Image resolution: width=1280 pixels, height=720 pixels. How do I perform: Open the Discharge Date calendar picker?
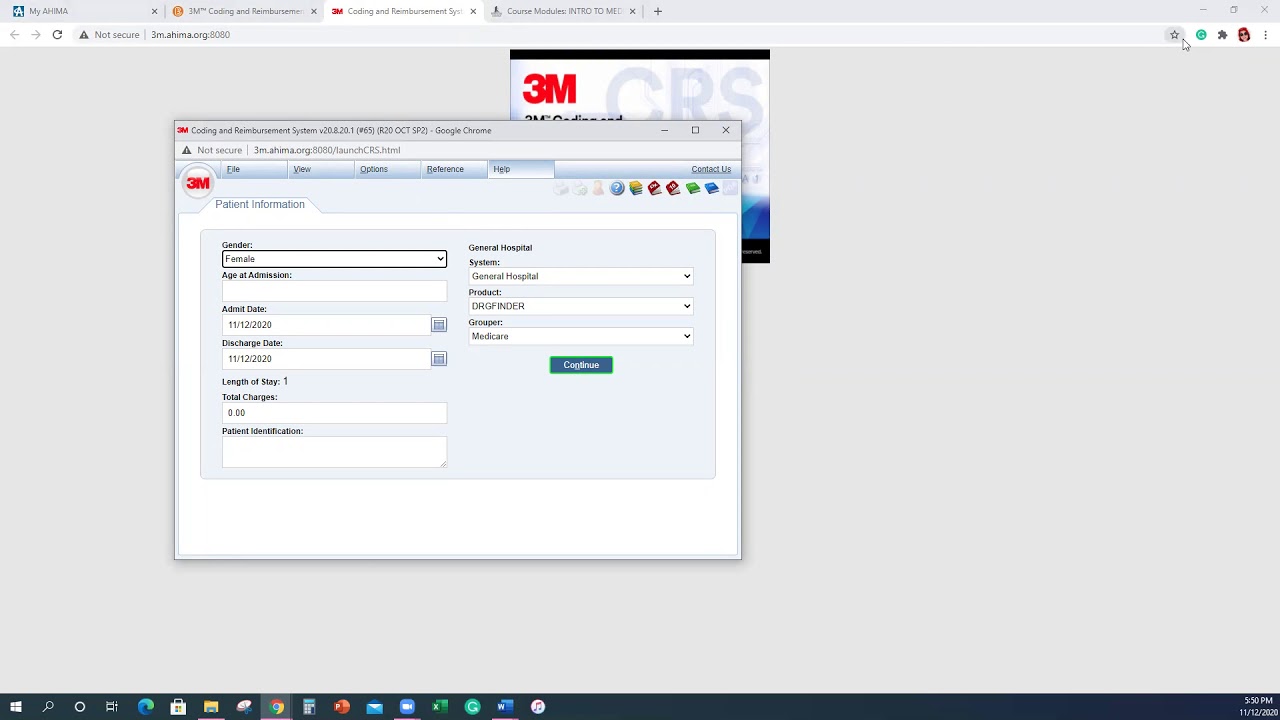tap(438, 359)
